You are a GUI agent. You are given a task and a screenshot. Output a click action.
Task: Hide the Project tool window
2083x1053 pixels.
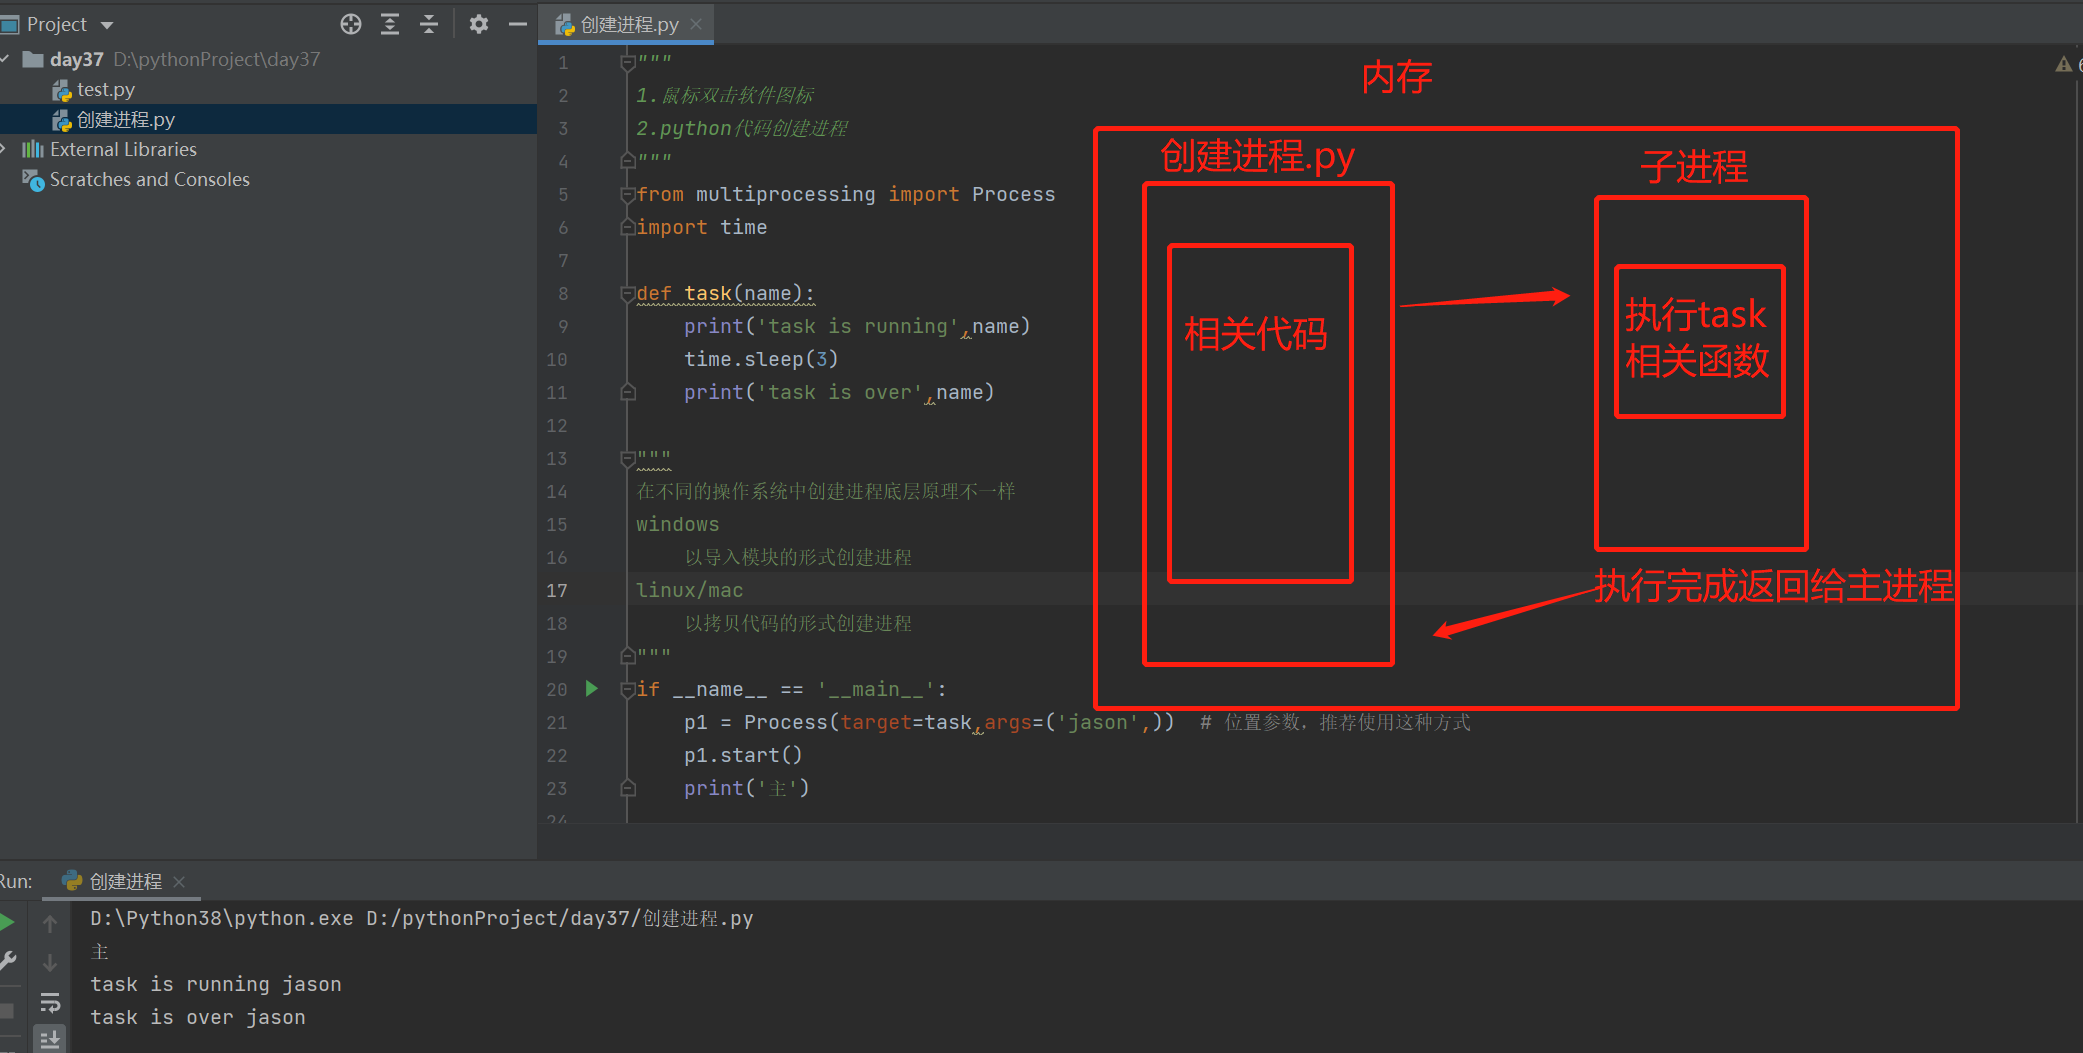click(517, 24)
